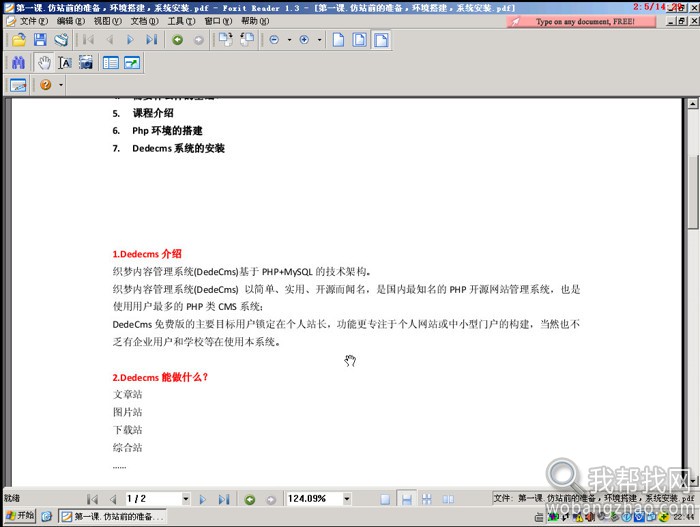Click green Previous View arrow in status bar
This screenshot has height=527, width=700.
tap(250, 500)
